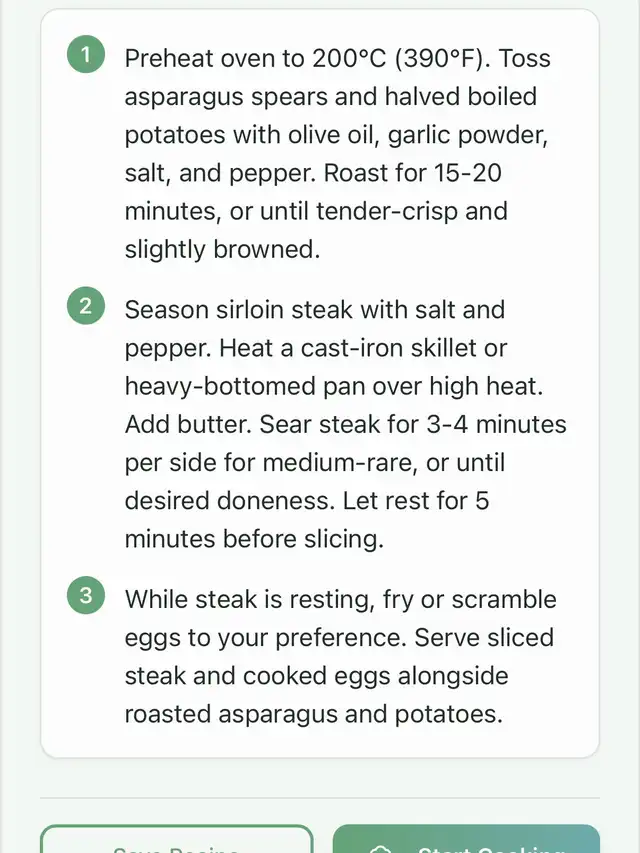Click the "200°C (390°F)" temperature text
The image size is (640, 853).
(400, 58)
